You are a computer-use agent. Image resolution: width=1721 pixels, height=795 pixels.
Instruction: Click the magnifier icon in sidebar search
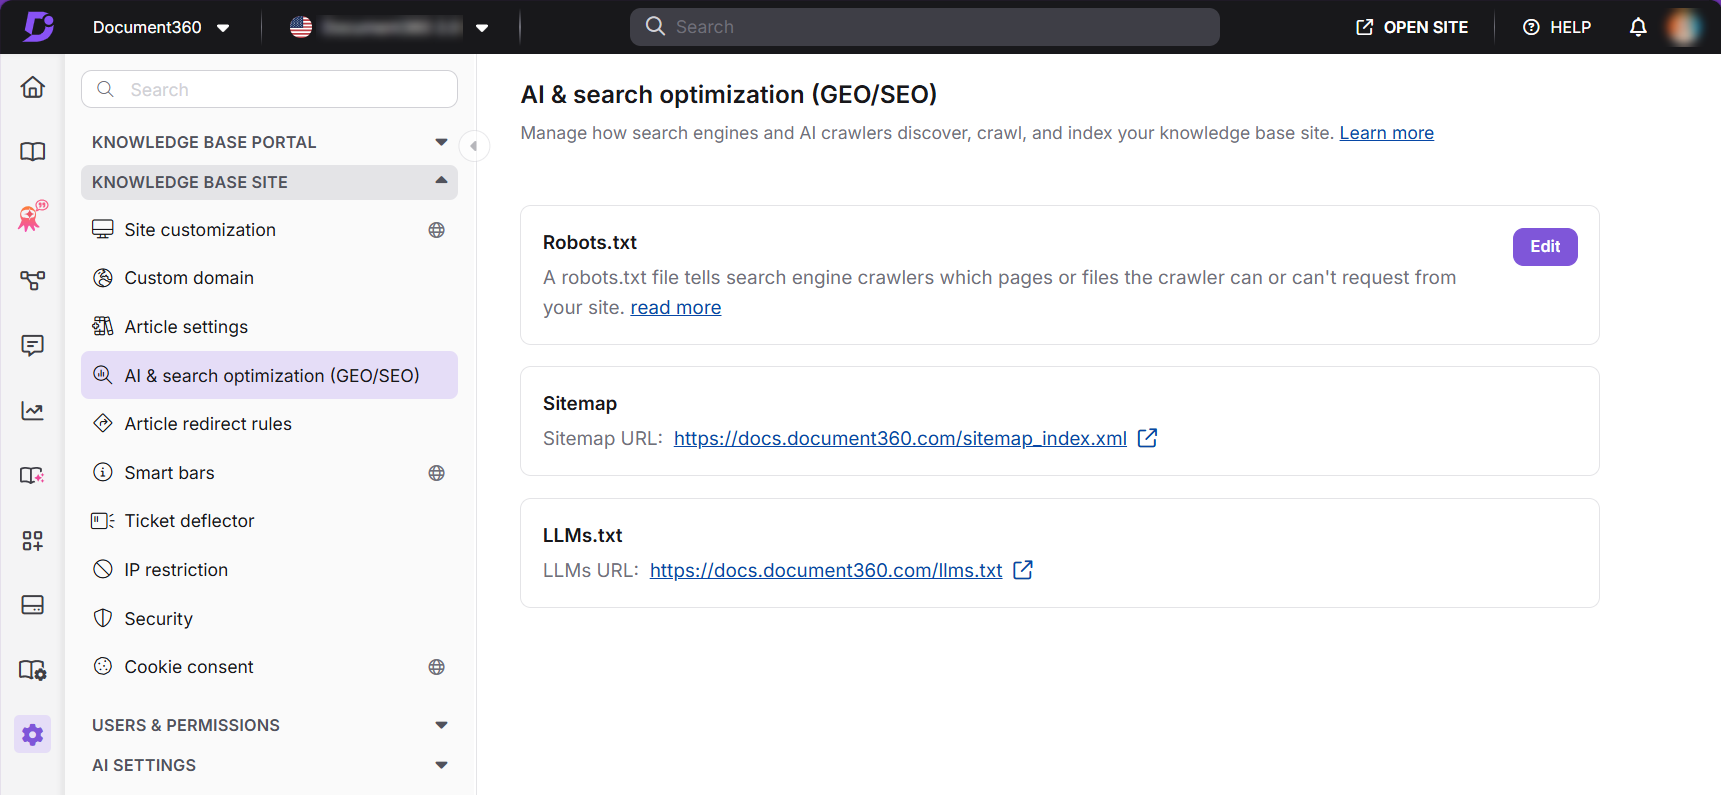[x=105, y=89]
